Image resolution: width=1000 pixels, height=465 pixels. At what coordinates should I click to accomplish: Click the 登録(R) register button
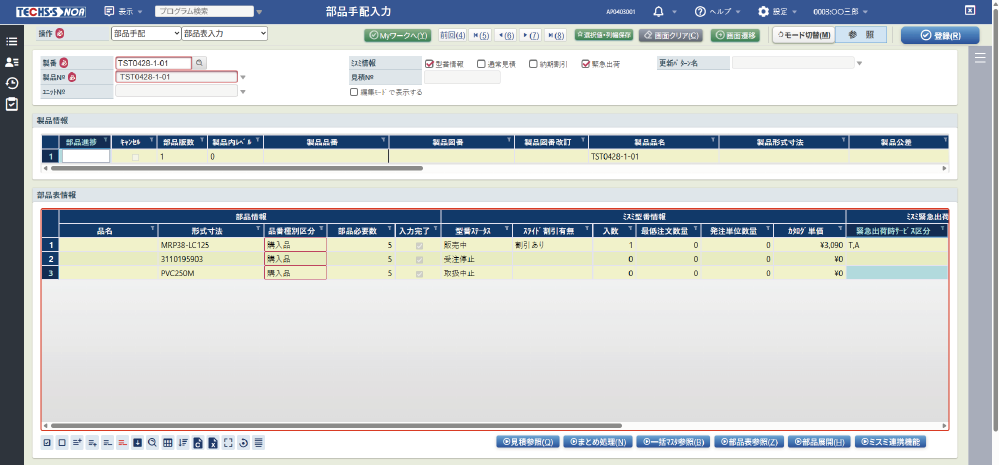pyautogui.click(x=940, y=36)
